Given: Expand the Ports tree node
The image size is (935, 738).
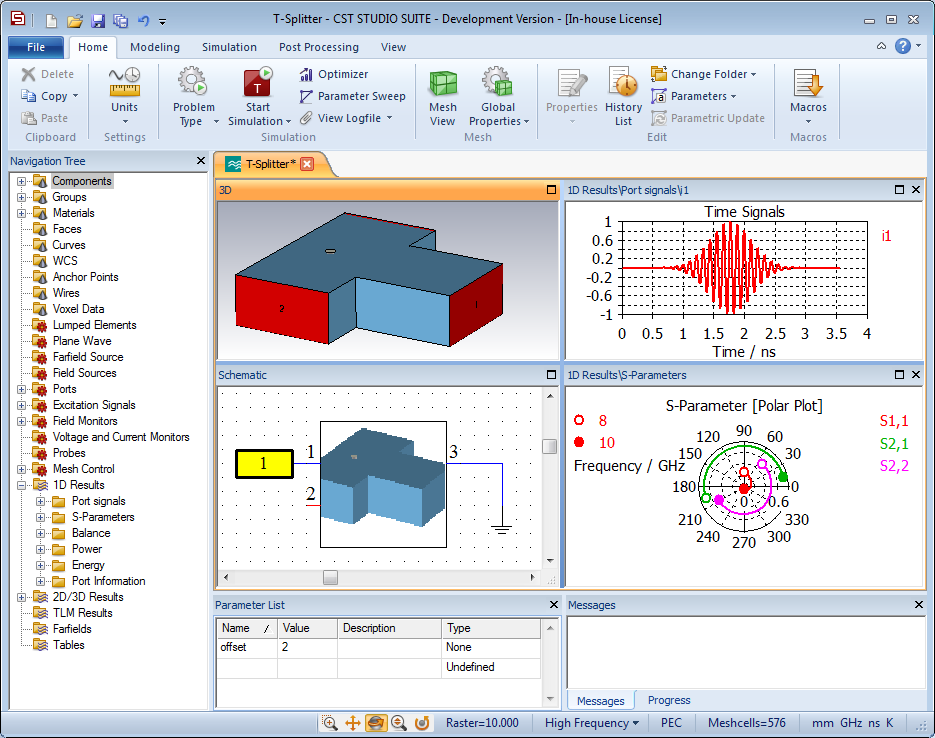Looking at the screenshot, I should (21, 389).
